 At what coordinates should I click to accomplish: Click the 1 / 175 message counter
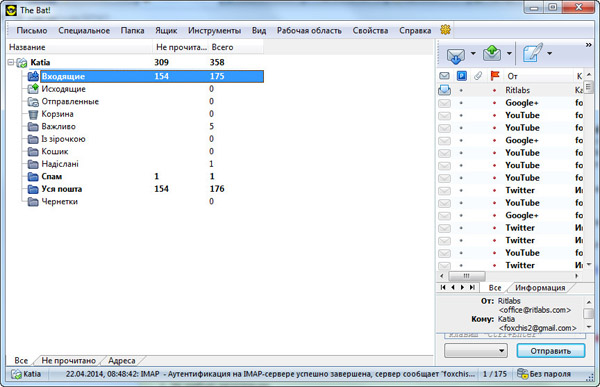[494, 374]
